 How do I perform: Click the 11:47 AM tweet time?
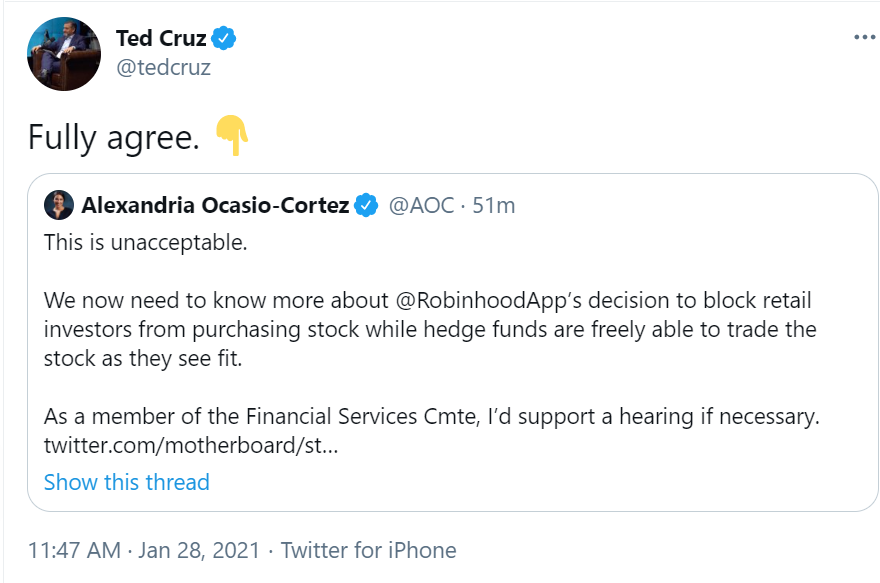[74, 550]
